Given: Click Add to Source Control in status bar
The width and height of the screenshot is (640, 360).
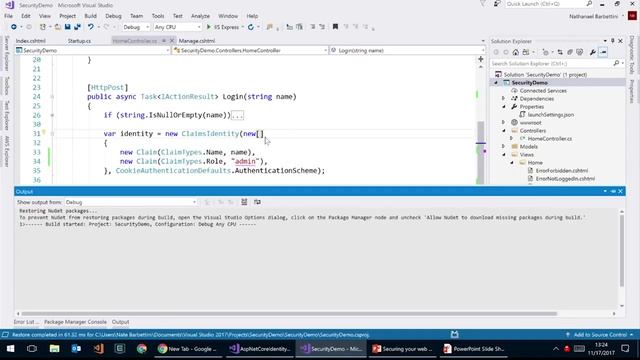Looking at the screenshot, I should click(x=600, y=335).
